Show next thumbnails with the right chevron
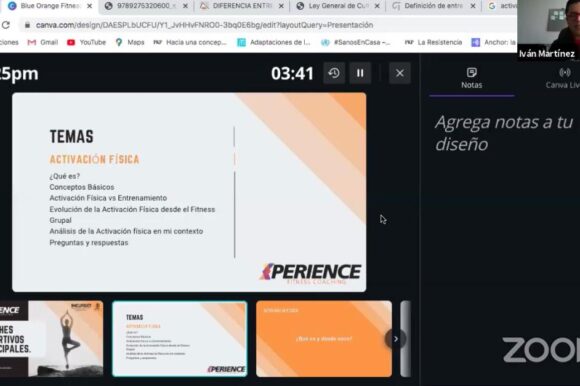This screenshot has width=580, height=386. [396, 339]
